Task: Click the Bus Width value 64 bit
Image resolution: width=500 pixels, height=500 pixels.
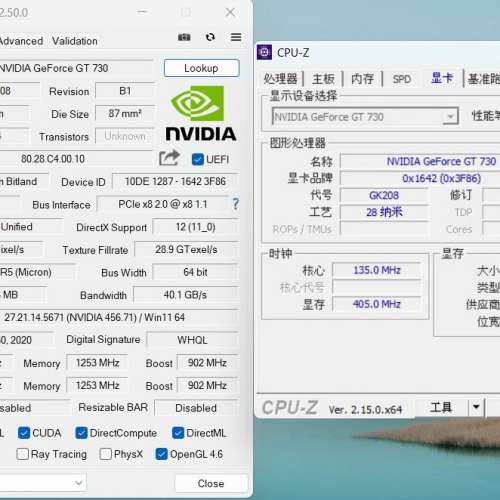Action: click(x=196, y=272)
